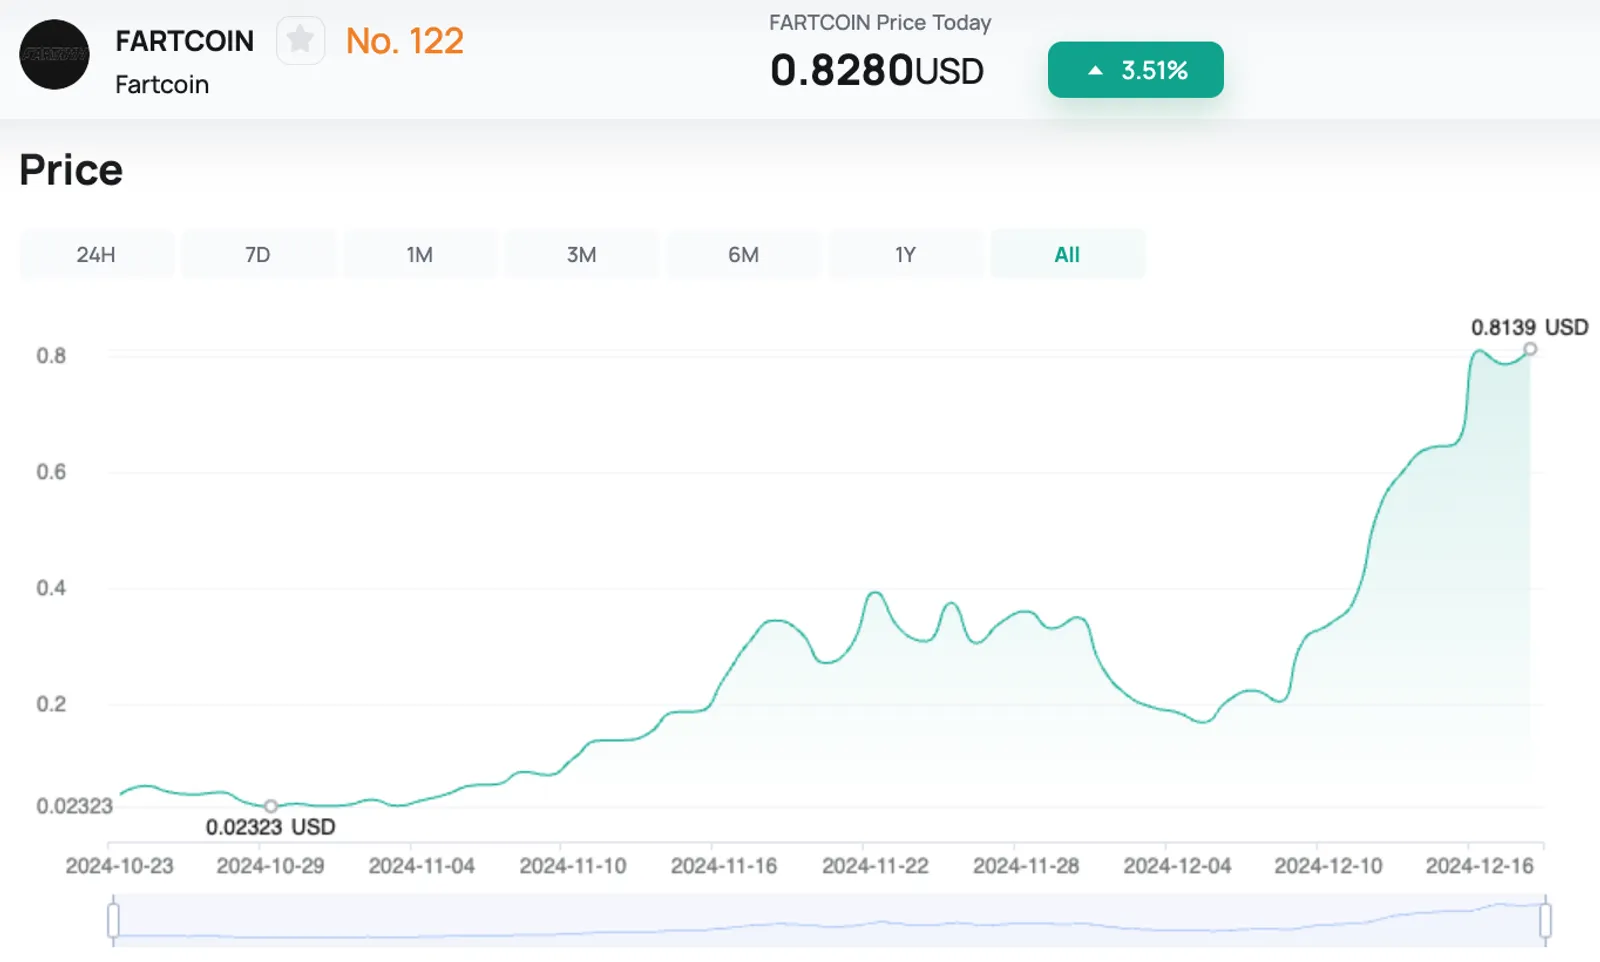Click the 0.8 y-axis label
The width and height of the screenshot is (1600, 962).
[51, 356]
